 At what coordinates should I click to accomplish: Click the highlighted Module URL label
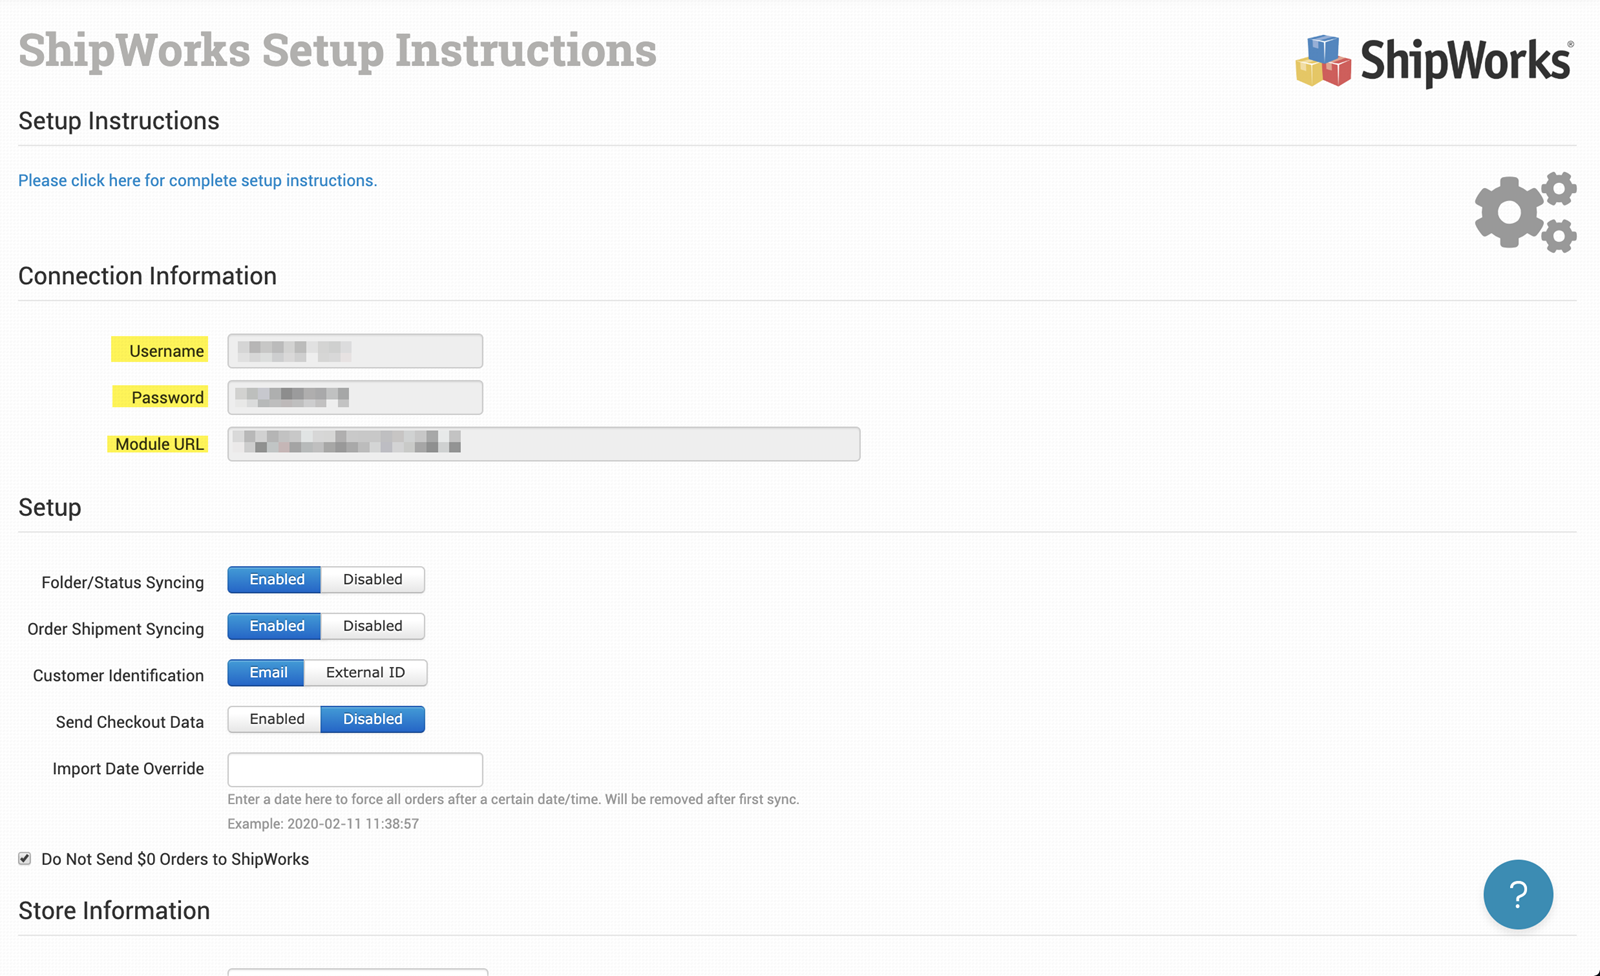pyautogui.click(x=158, y=444)
